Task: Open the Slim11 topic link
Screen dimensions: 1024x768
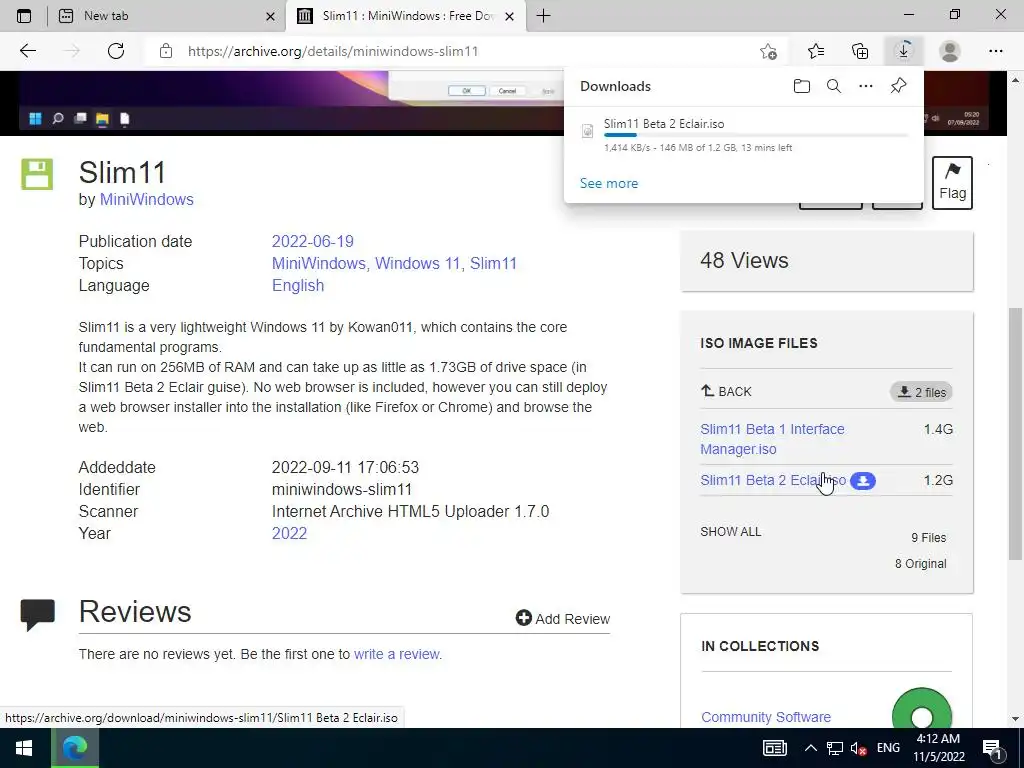Action: click(493, 263)
